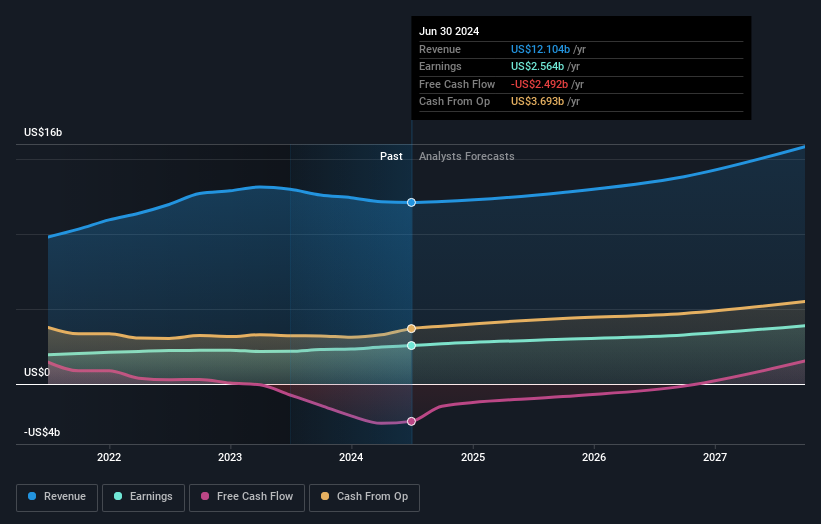This screenshot has width=821, height=524.
Task: Click the US$16b y-axis label
Action: click(x=43, y=132)
